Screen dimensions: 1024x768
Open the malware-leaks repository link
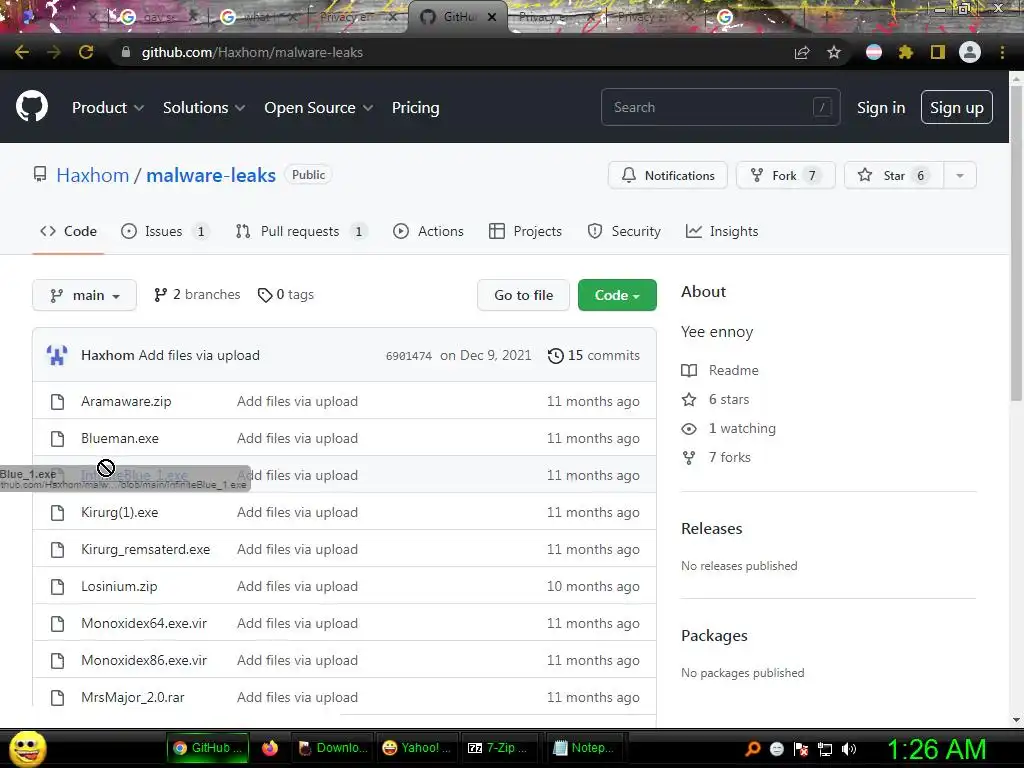[x=211, y=175]
